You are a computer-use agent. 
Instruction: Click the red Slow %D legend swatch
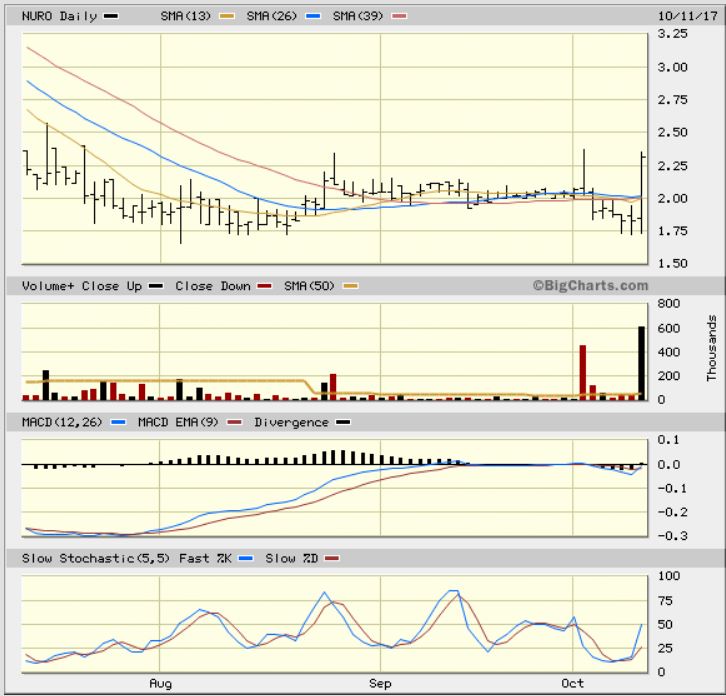[x=332, y=559]
